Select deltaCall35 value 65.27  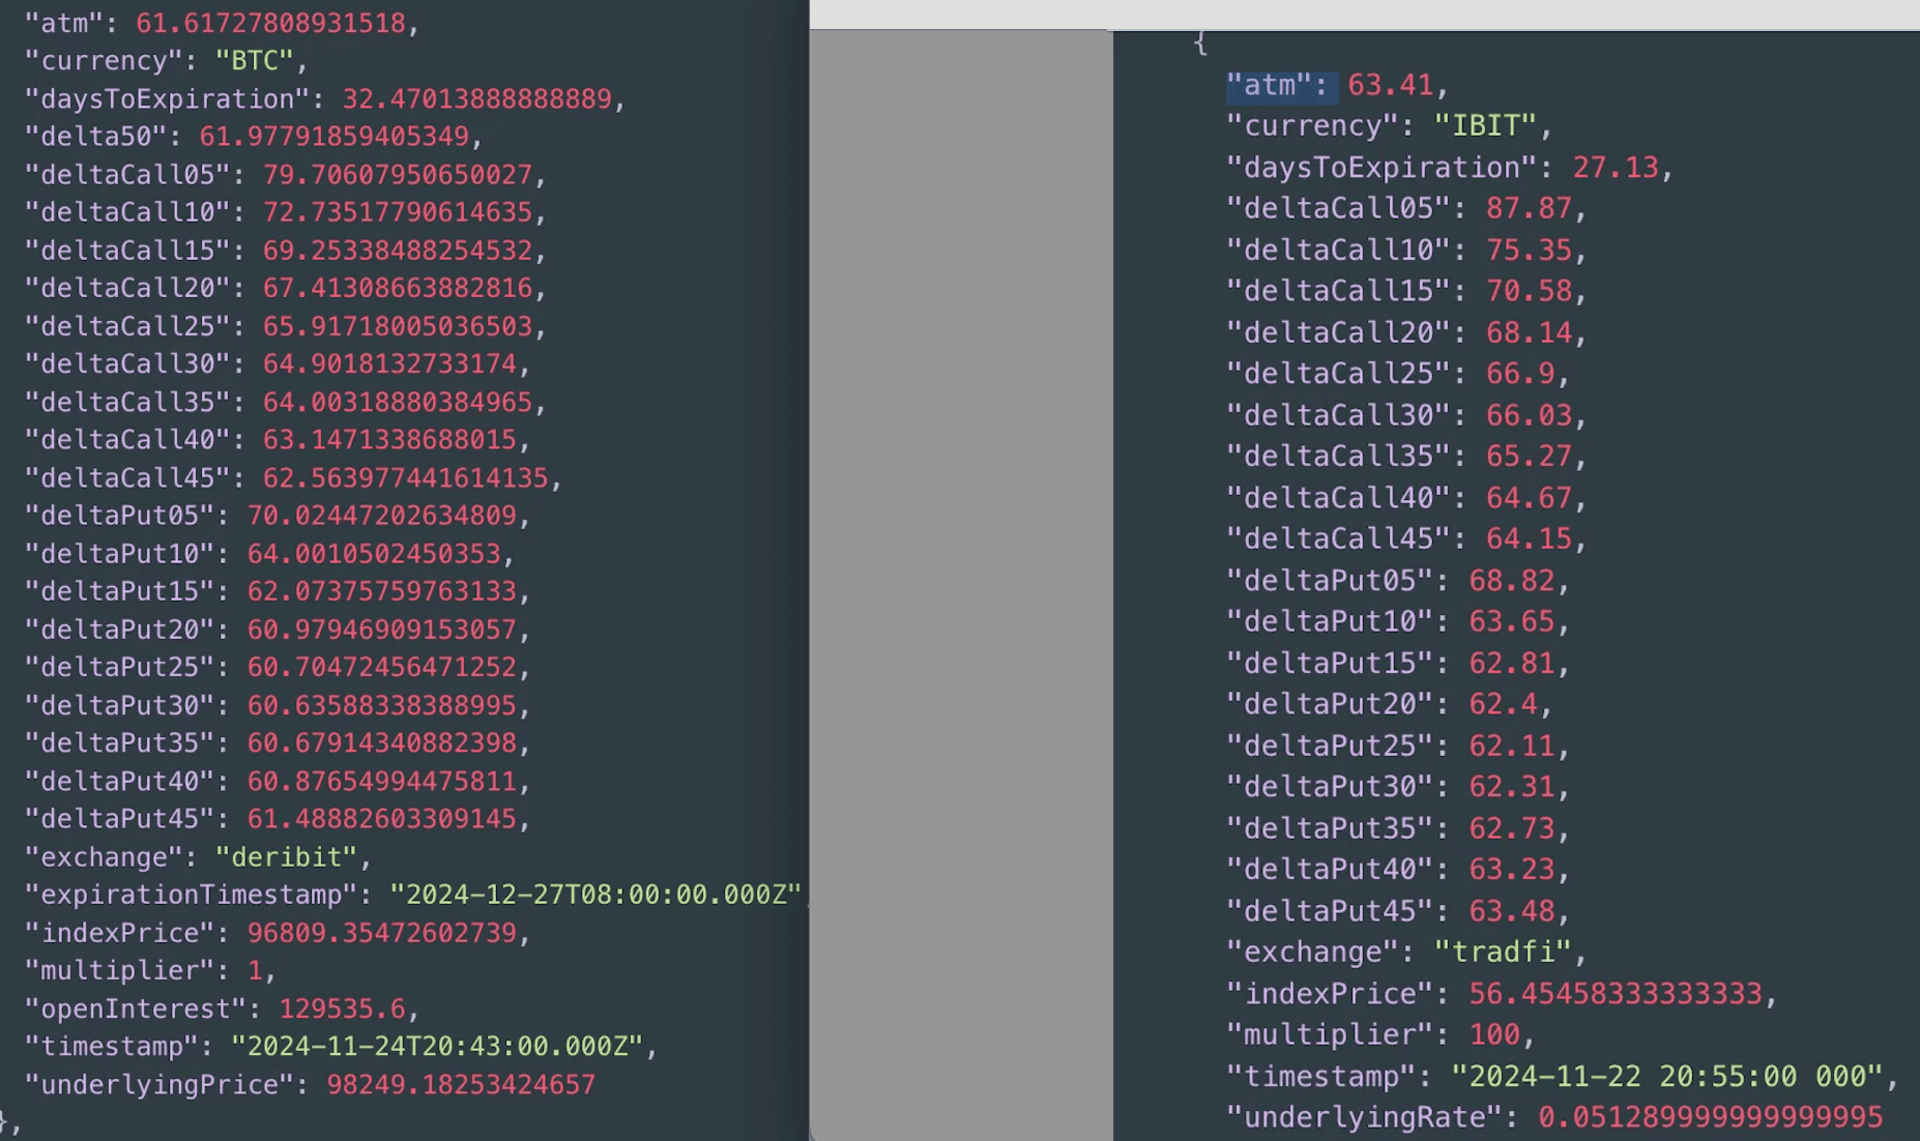pos(1529,456)
